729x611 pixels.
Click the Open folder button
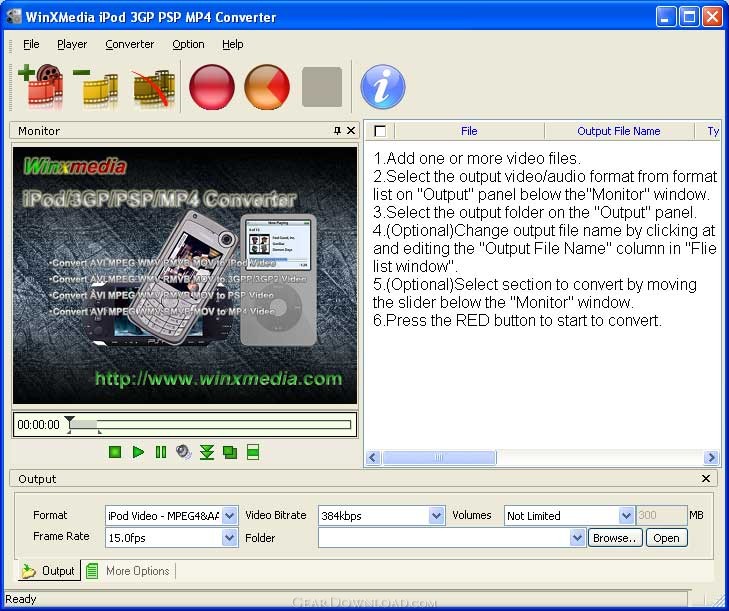point(666,538)
